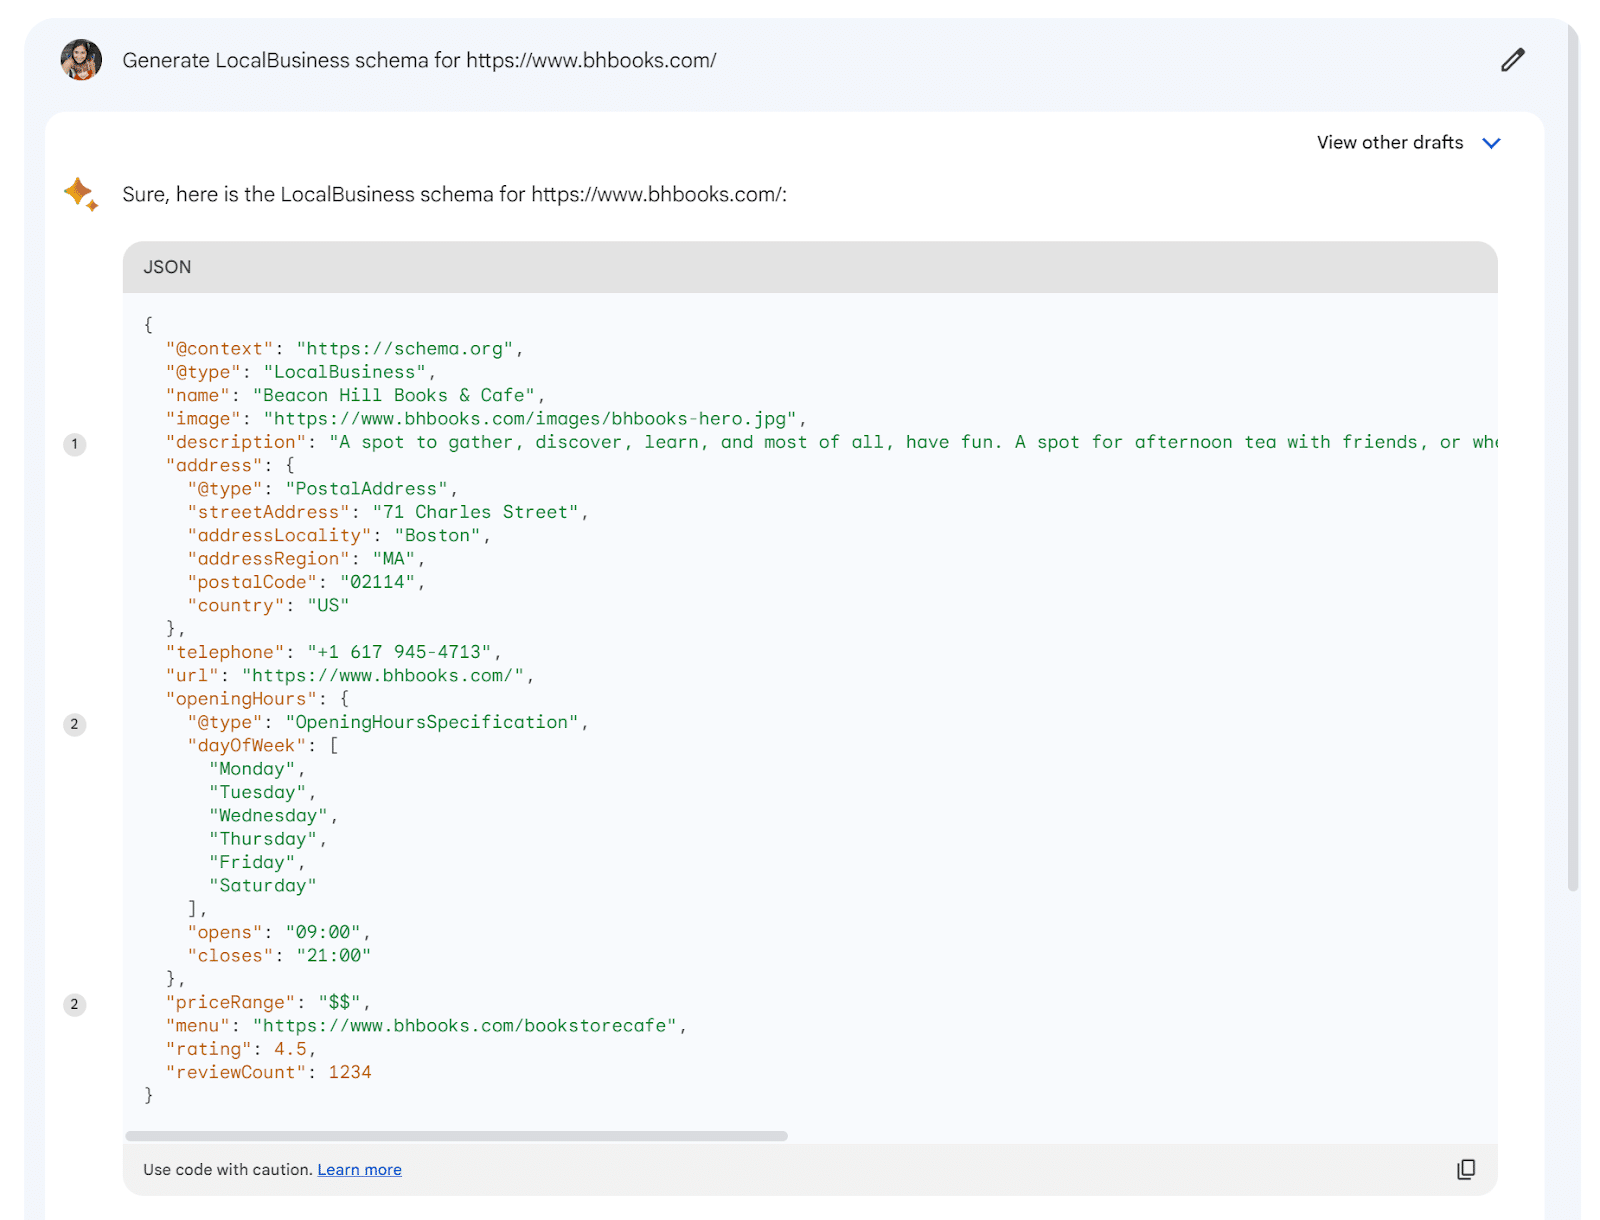The image size is (1600, 1220).
Task: Click the user profile avatar
Action: [x=81, y=60]
